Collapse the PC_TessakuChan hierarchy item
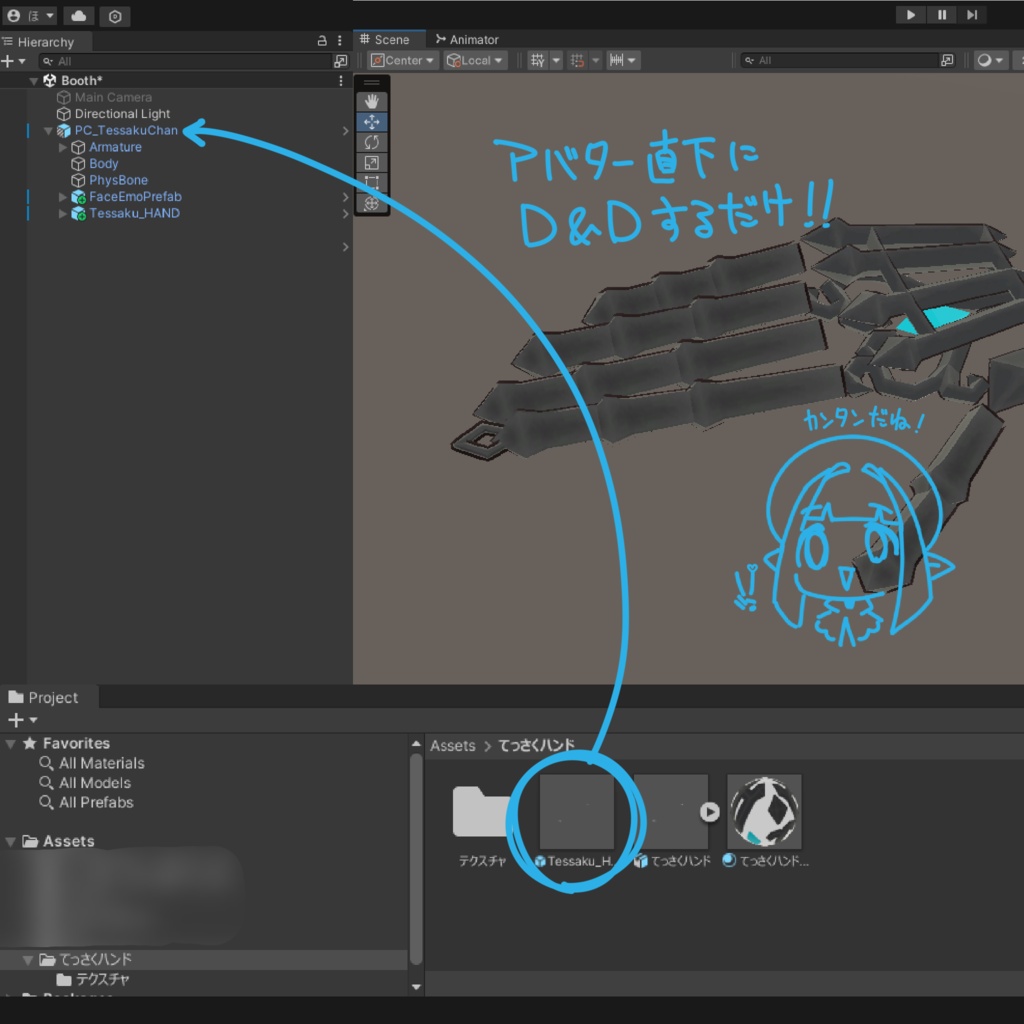The height and width of the screenshot is (1024, 1024). (x=48, y=131)
